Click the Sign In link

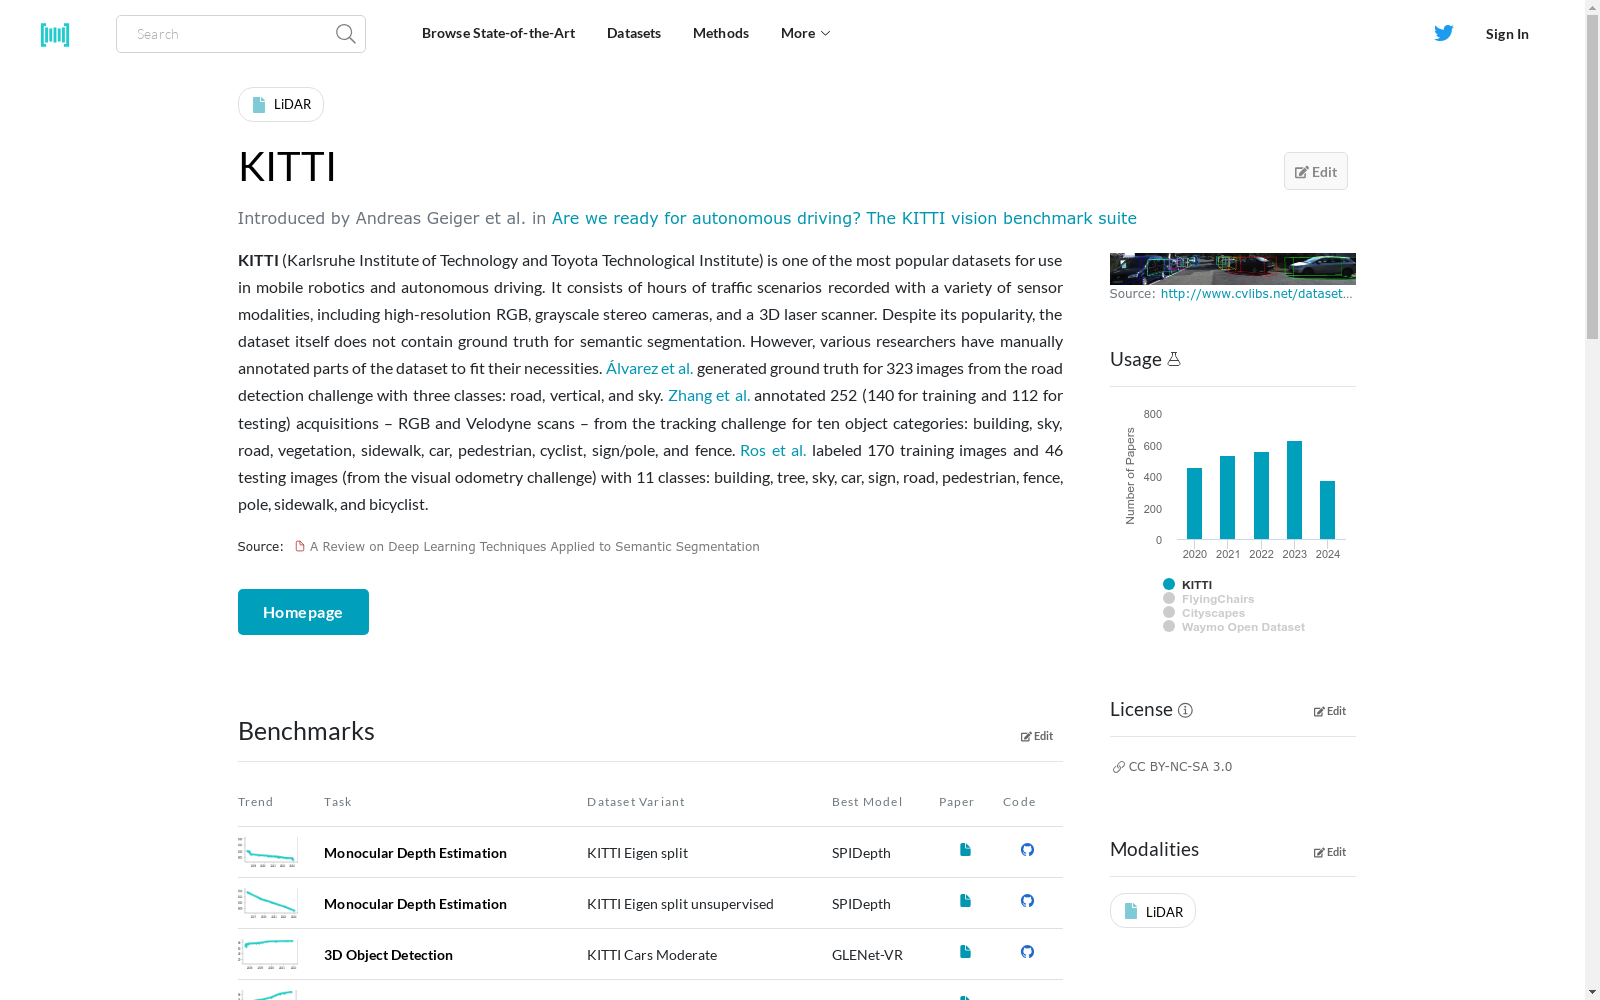1507,34
